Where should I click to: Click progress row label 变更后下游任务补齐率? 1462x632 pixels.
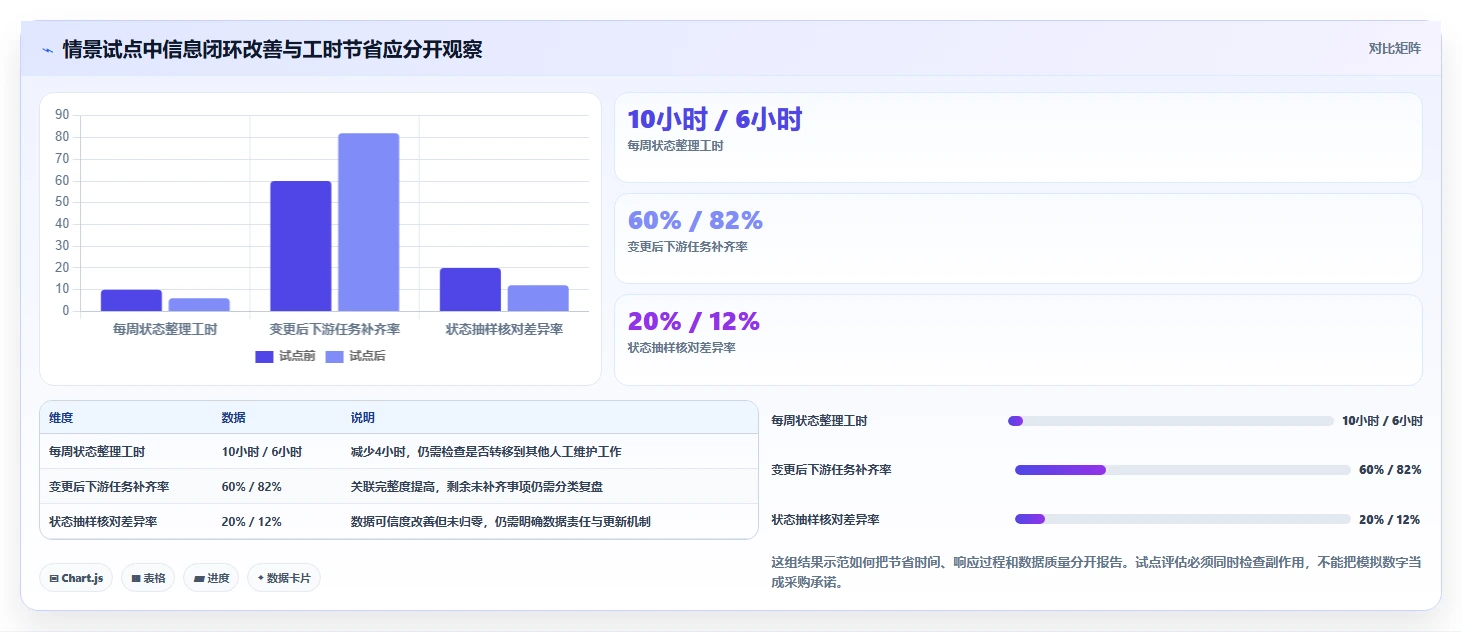[x=832, y=470]
